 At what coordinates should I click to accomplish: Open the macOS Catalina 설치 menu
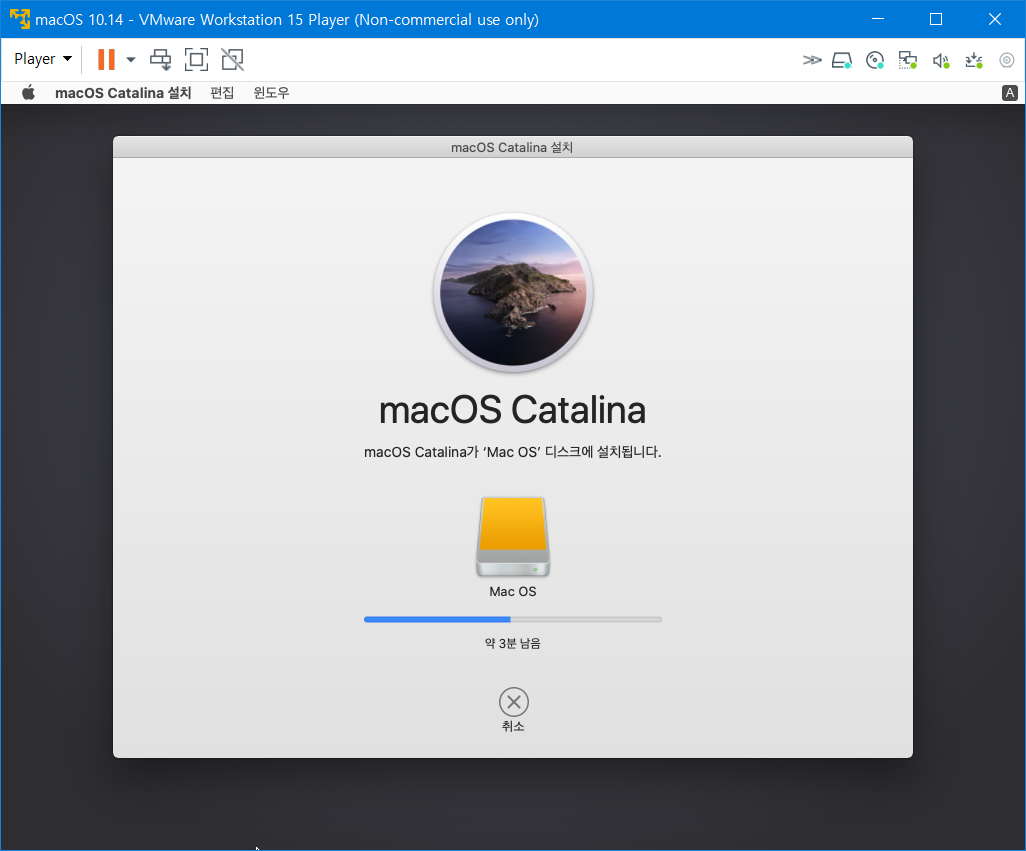tap(123, 93)
